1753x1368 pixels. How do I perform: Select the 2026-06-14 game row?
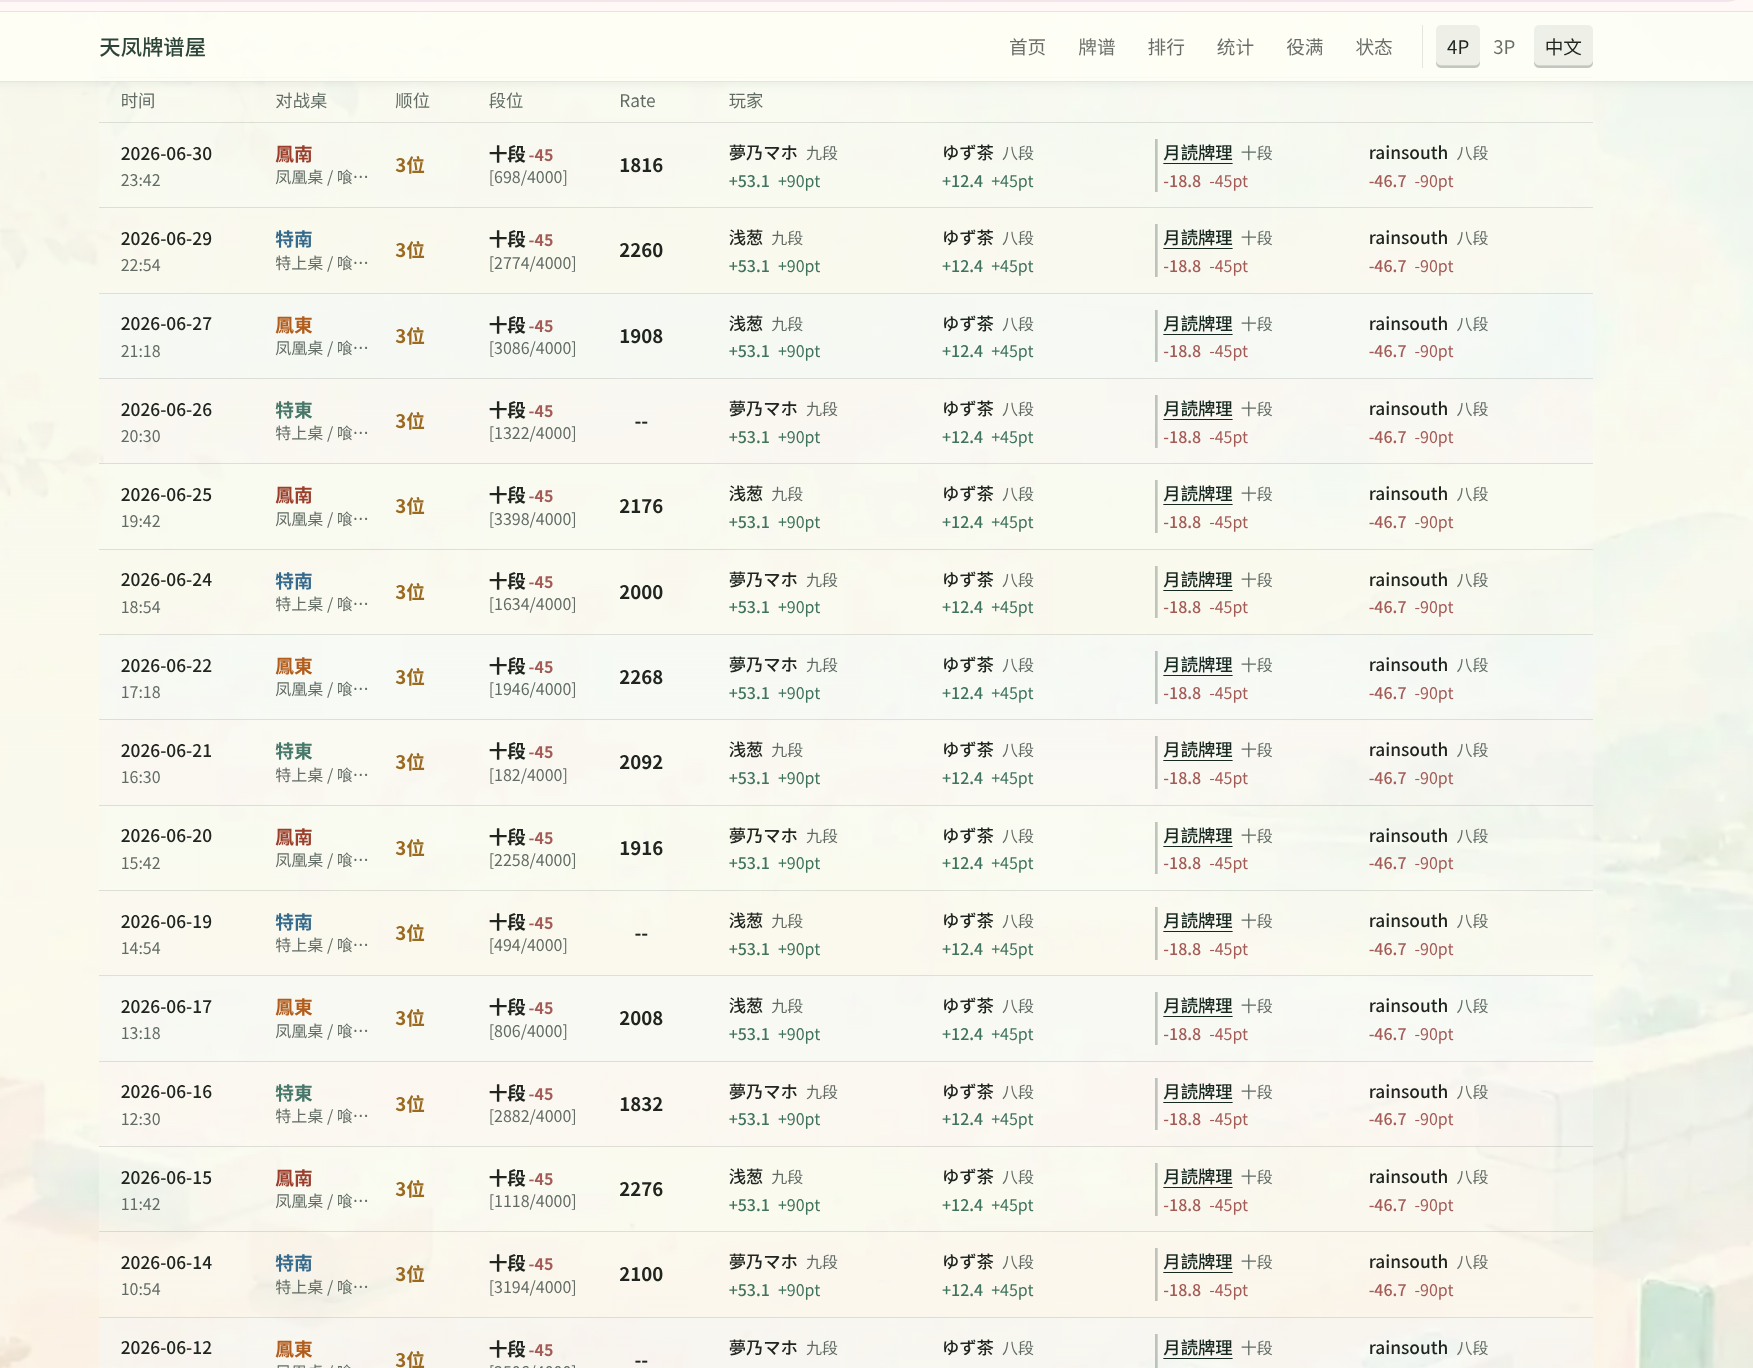pos(846,1274)
